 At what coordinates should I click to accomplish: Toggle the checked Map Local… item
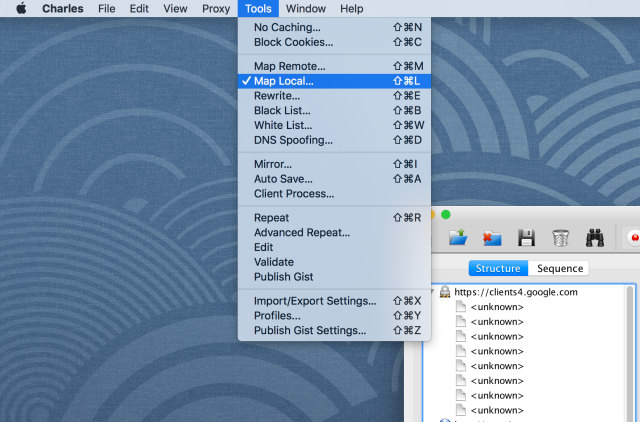[334, 81]
